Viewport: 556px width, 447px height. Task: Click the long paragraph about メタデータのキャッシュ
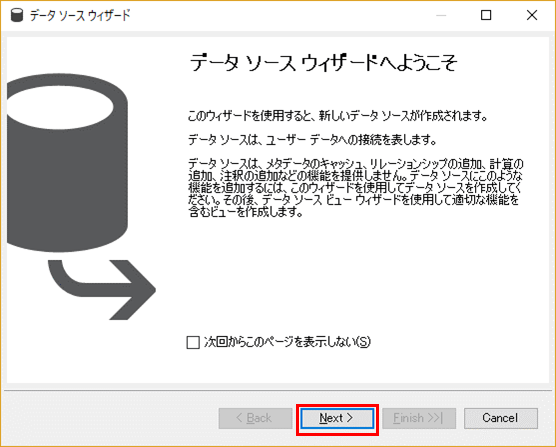pos(355,188)
